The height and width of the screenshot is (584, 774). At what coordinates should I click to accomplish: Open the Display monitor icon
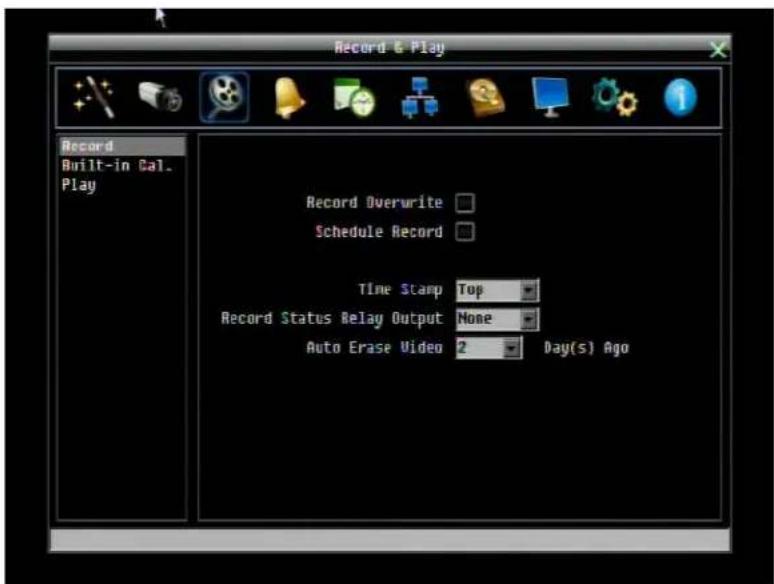click(x=550, y=97)
